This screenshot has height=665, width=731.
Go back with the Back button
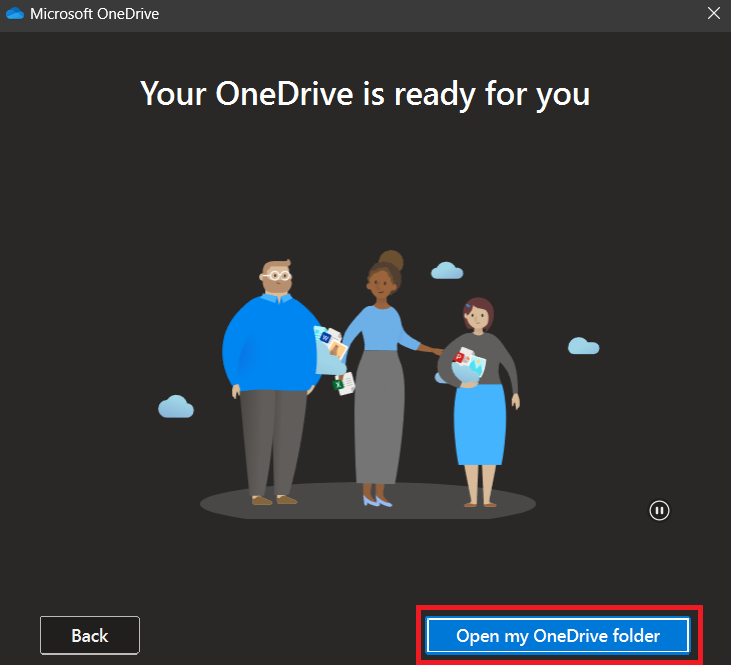pos(90,635)
